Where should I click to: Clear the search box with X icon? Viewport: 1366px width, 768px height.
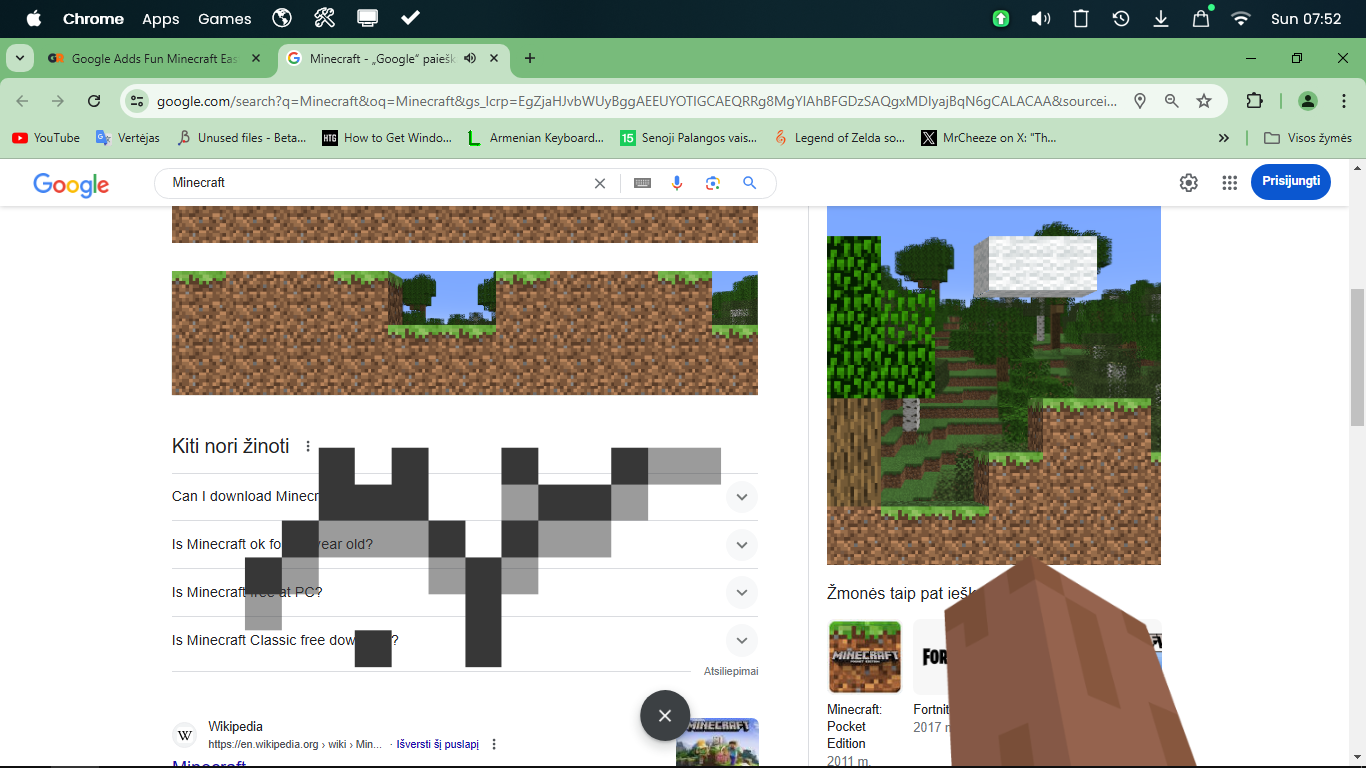[600, 183]
